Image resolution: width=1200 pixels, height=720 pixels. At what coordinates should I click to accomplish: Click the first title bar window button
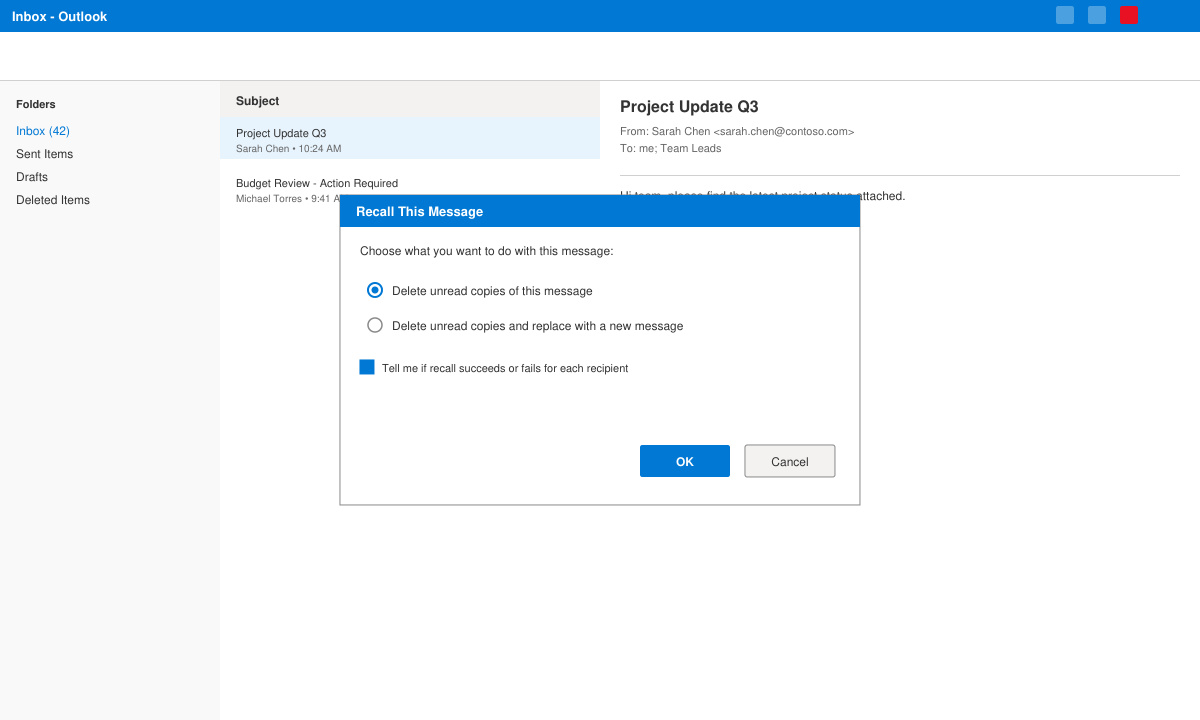[x=1065, y=15]
